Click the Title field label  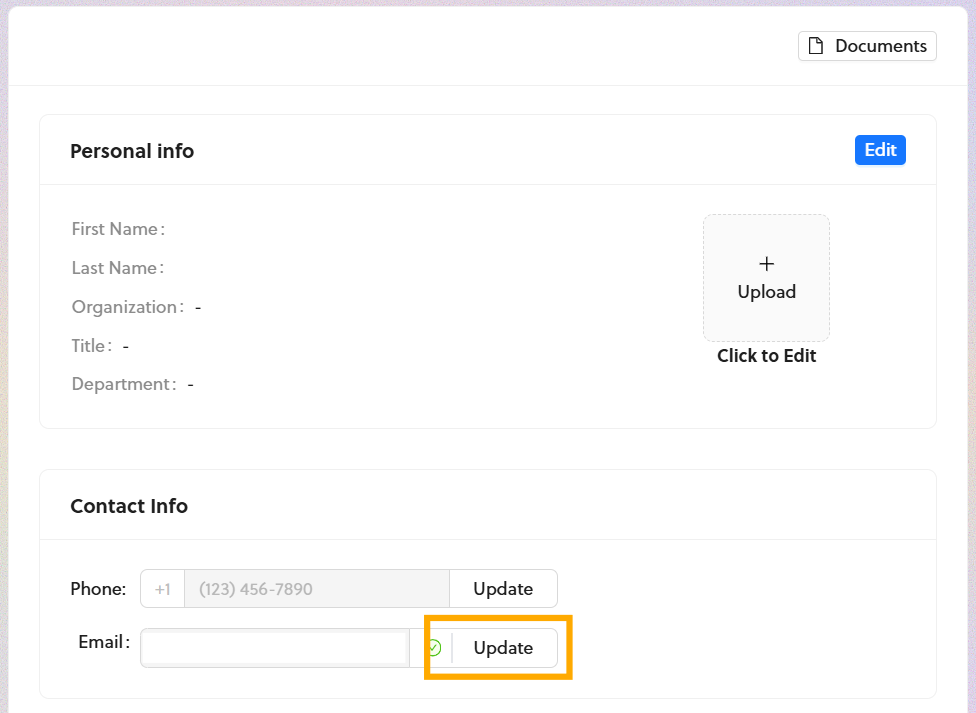click(90, 346)
